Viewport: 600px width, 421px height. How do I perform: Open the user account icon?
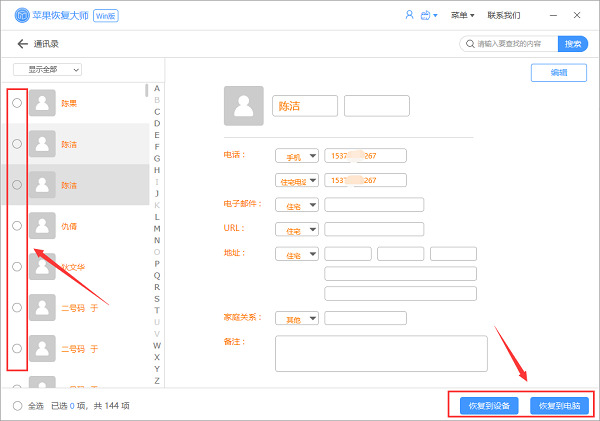coord(409,15)
